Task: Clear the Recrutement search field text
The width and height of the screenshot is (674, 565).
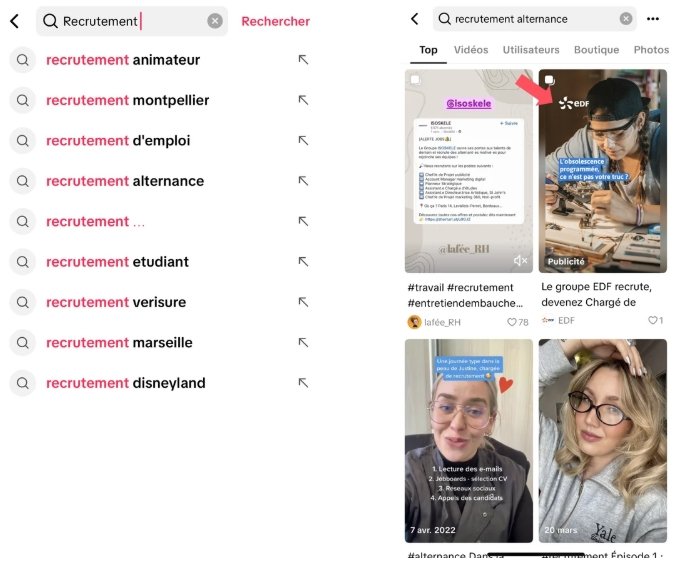Action: tap(215, 21)
